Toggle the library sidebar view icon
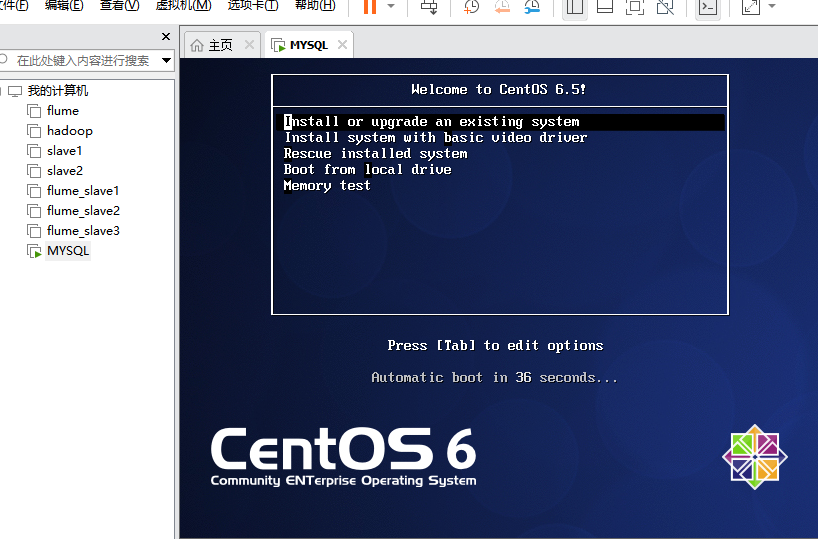Viewport: 818px width, 539px height. pyautogui.click(x=574, y=7)
